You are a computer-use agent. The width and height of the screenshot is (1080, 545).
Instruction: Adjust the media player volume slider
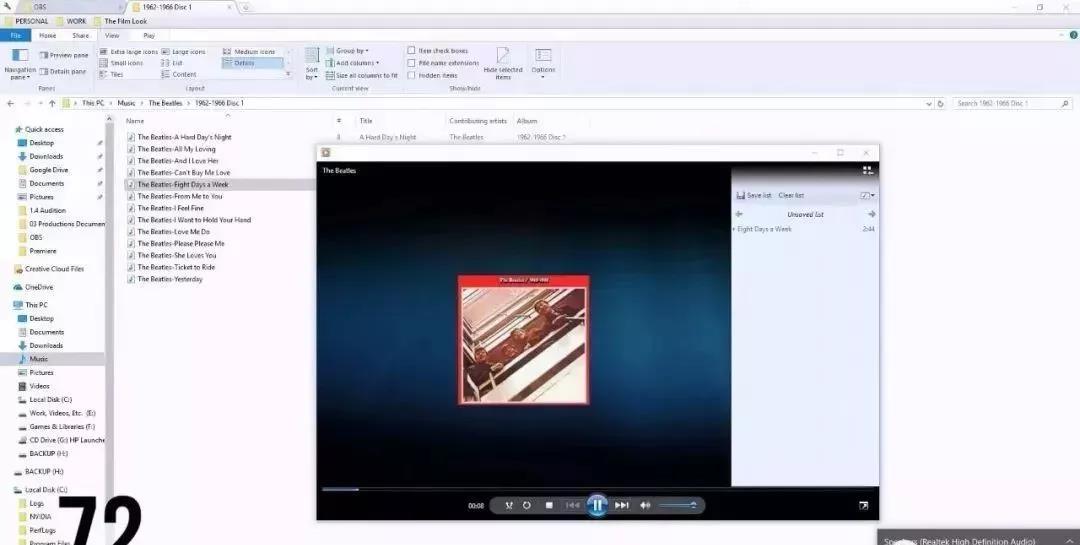(678, 505)
